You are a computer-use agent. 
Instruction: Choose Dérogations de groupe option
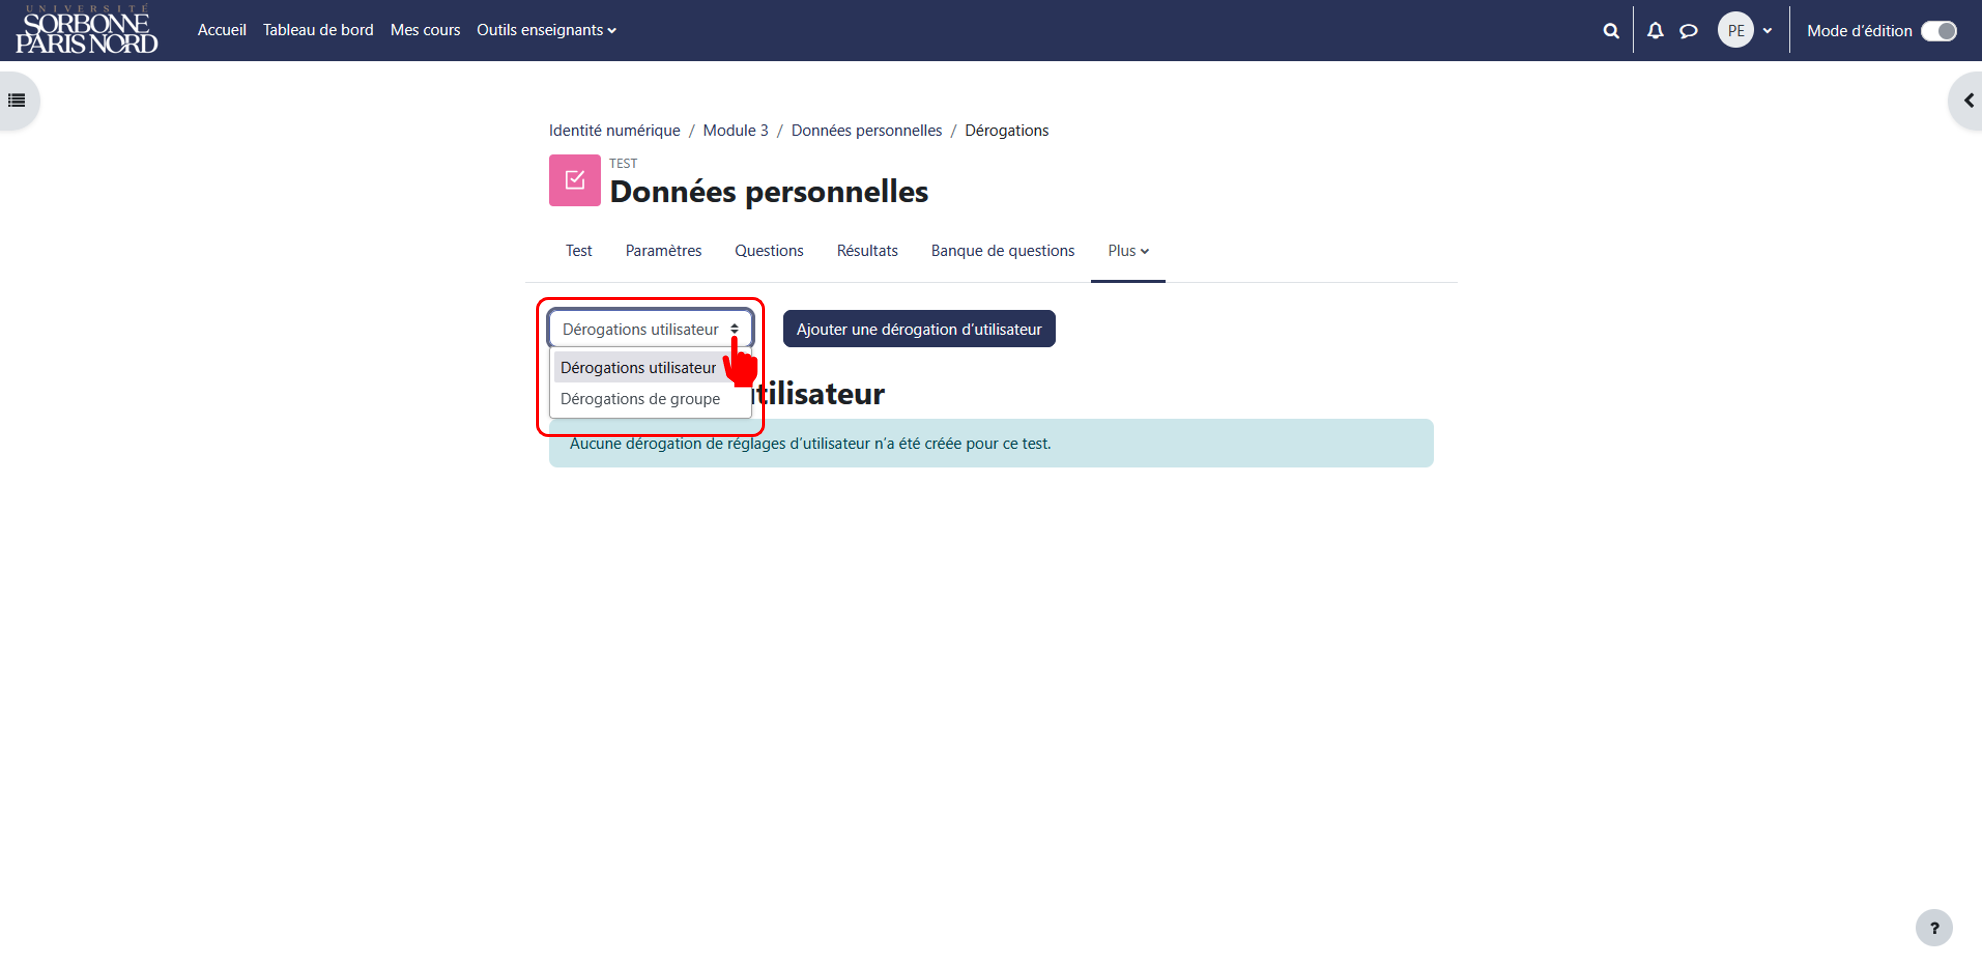click(640, 398)
